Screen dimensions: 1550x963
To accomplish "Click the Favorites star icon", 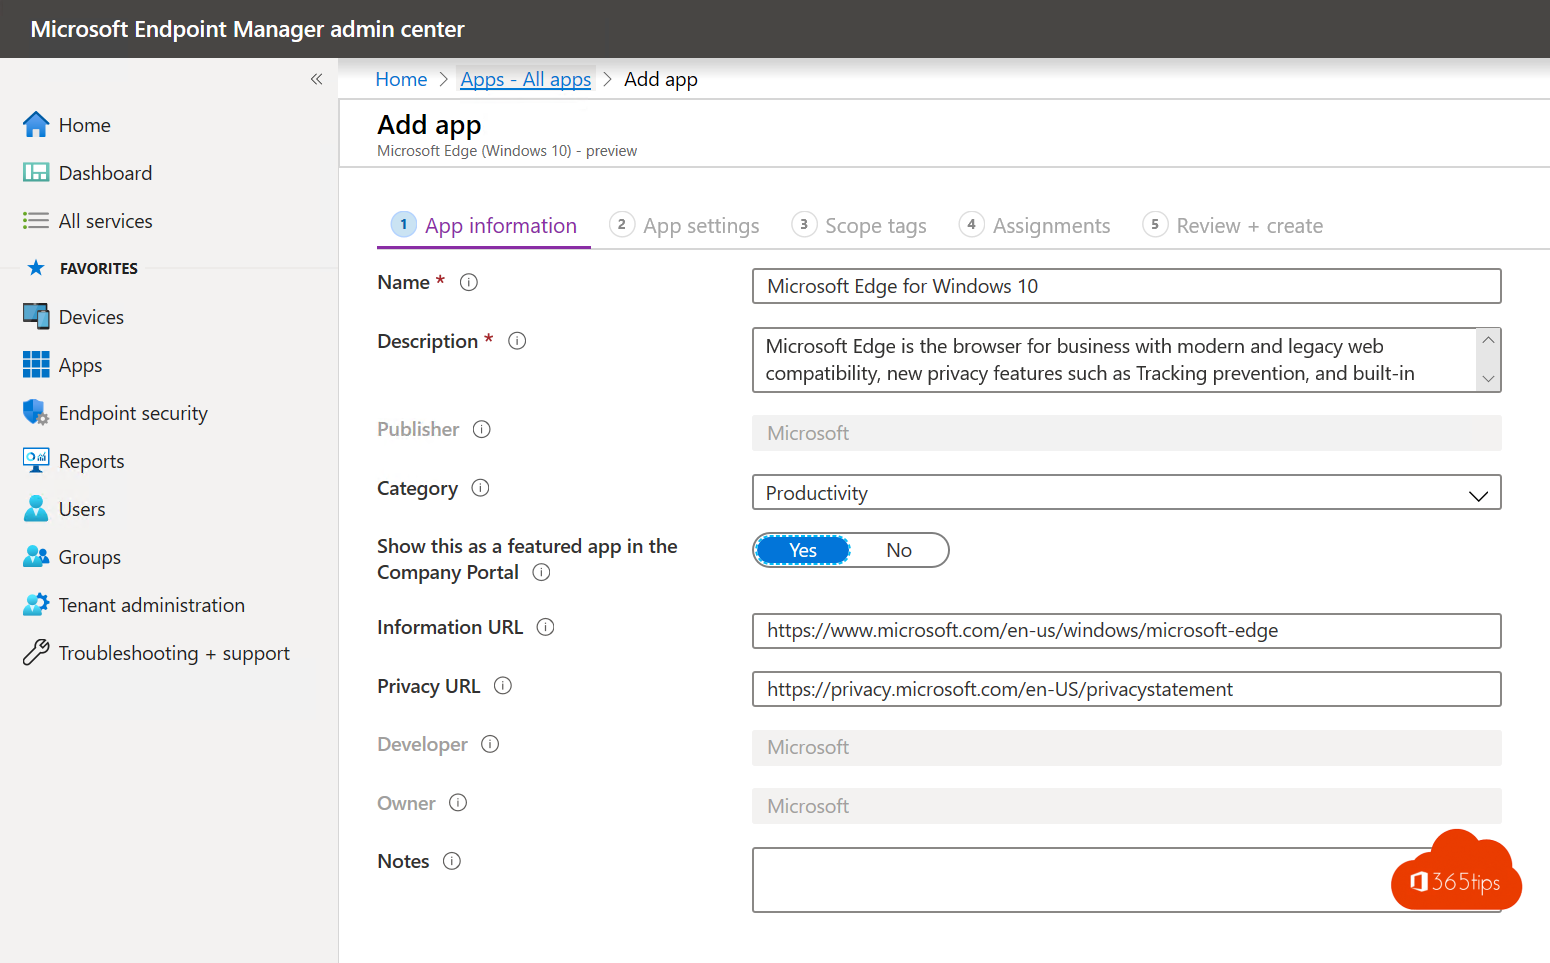I will point(36,267).
